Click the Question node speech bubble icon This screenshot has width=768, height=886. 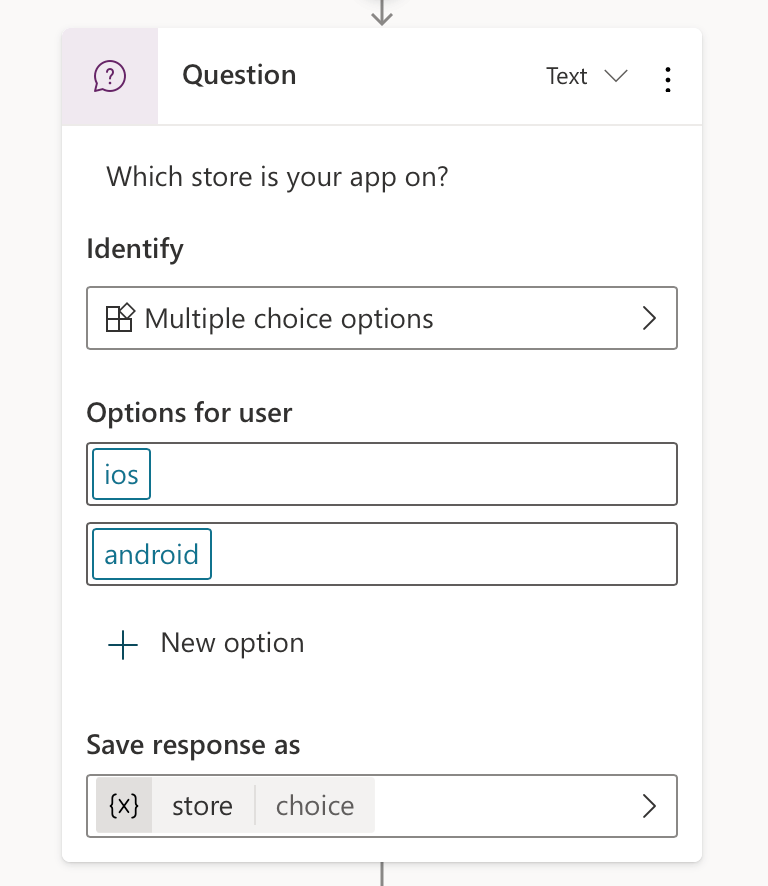[x=110, y=77]
